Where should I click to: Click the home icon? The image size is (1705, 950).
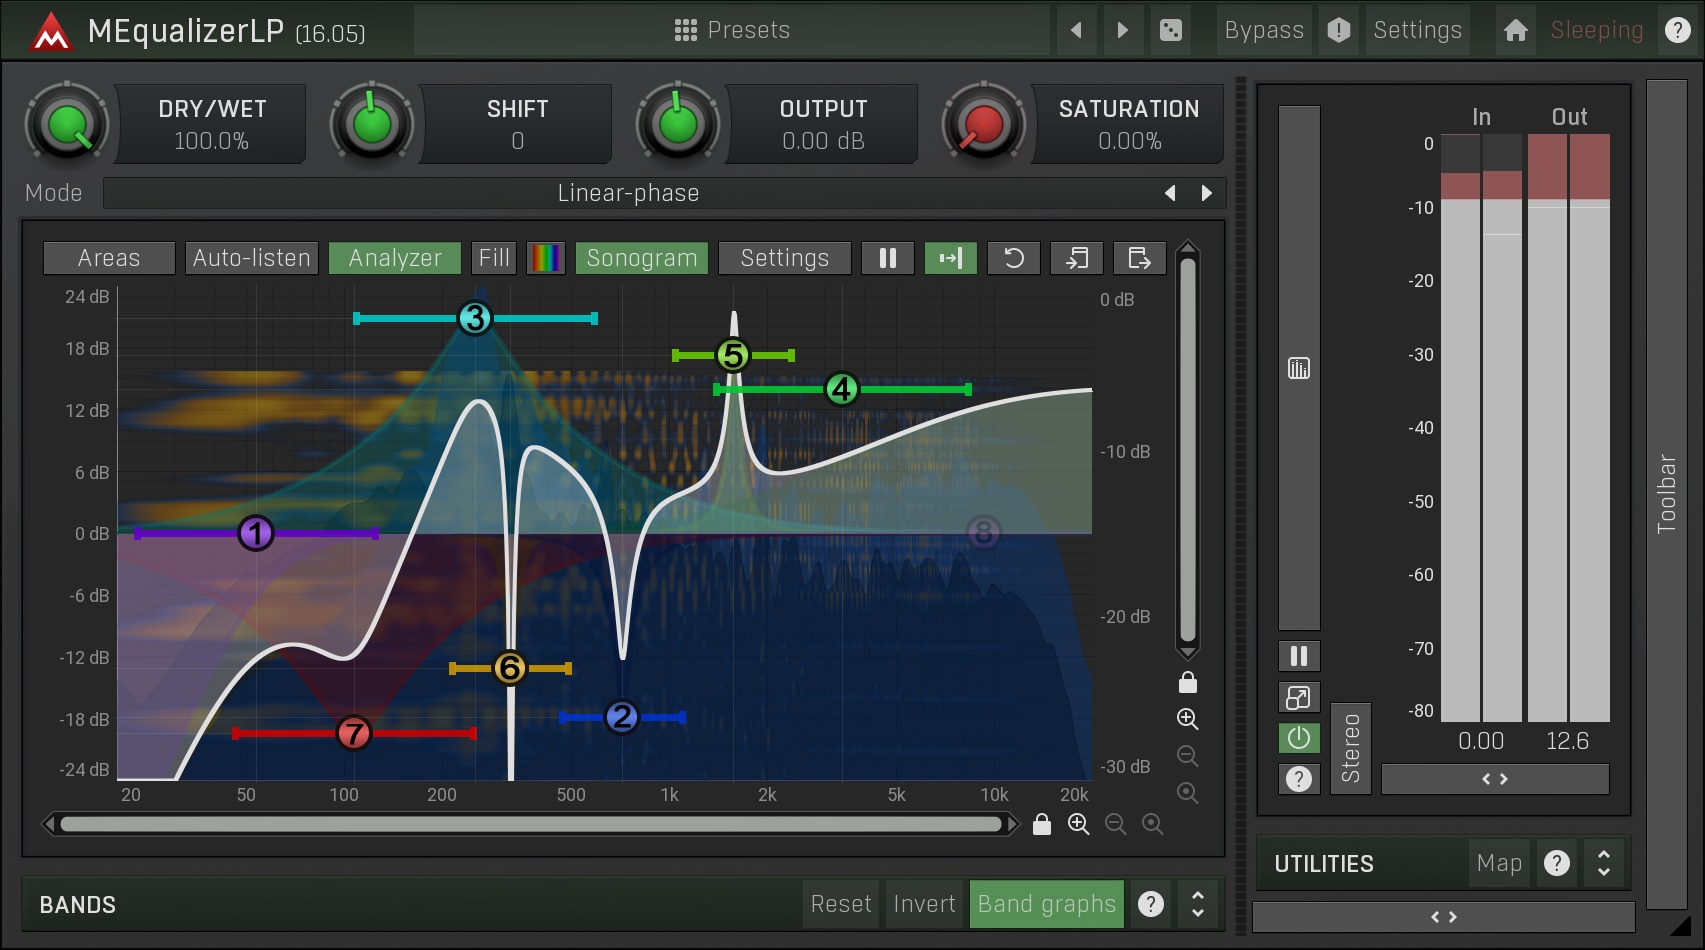tap(1516, 30)
